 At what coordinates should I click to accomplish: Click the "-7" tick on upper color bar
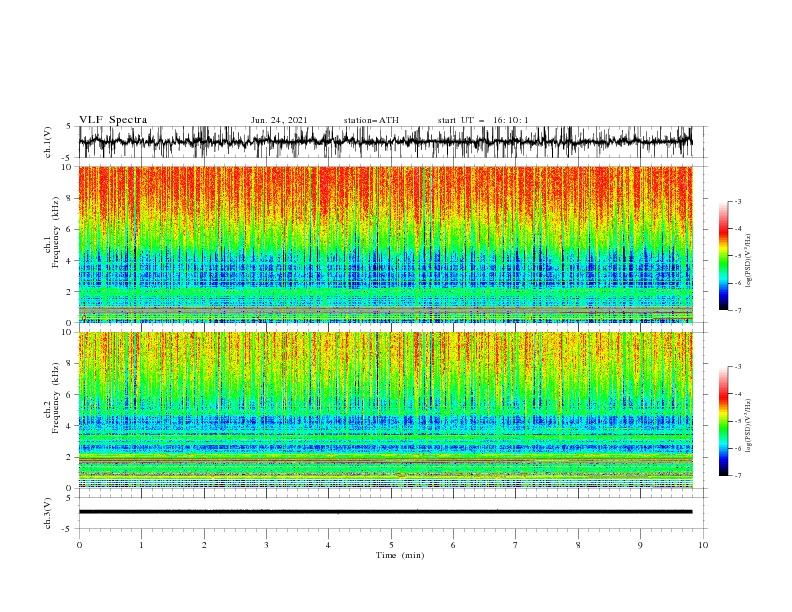(738, 310)
